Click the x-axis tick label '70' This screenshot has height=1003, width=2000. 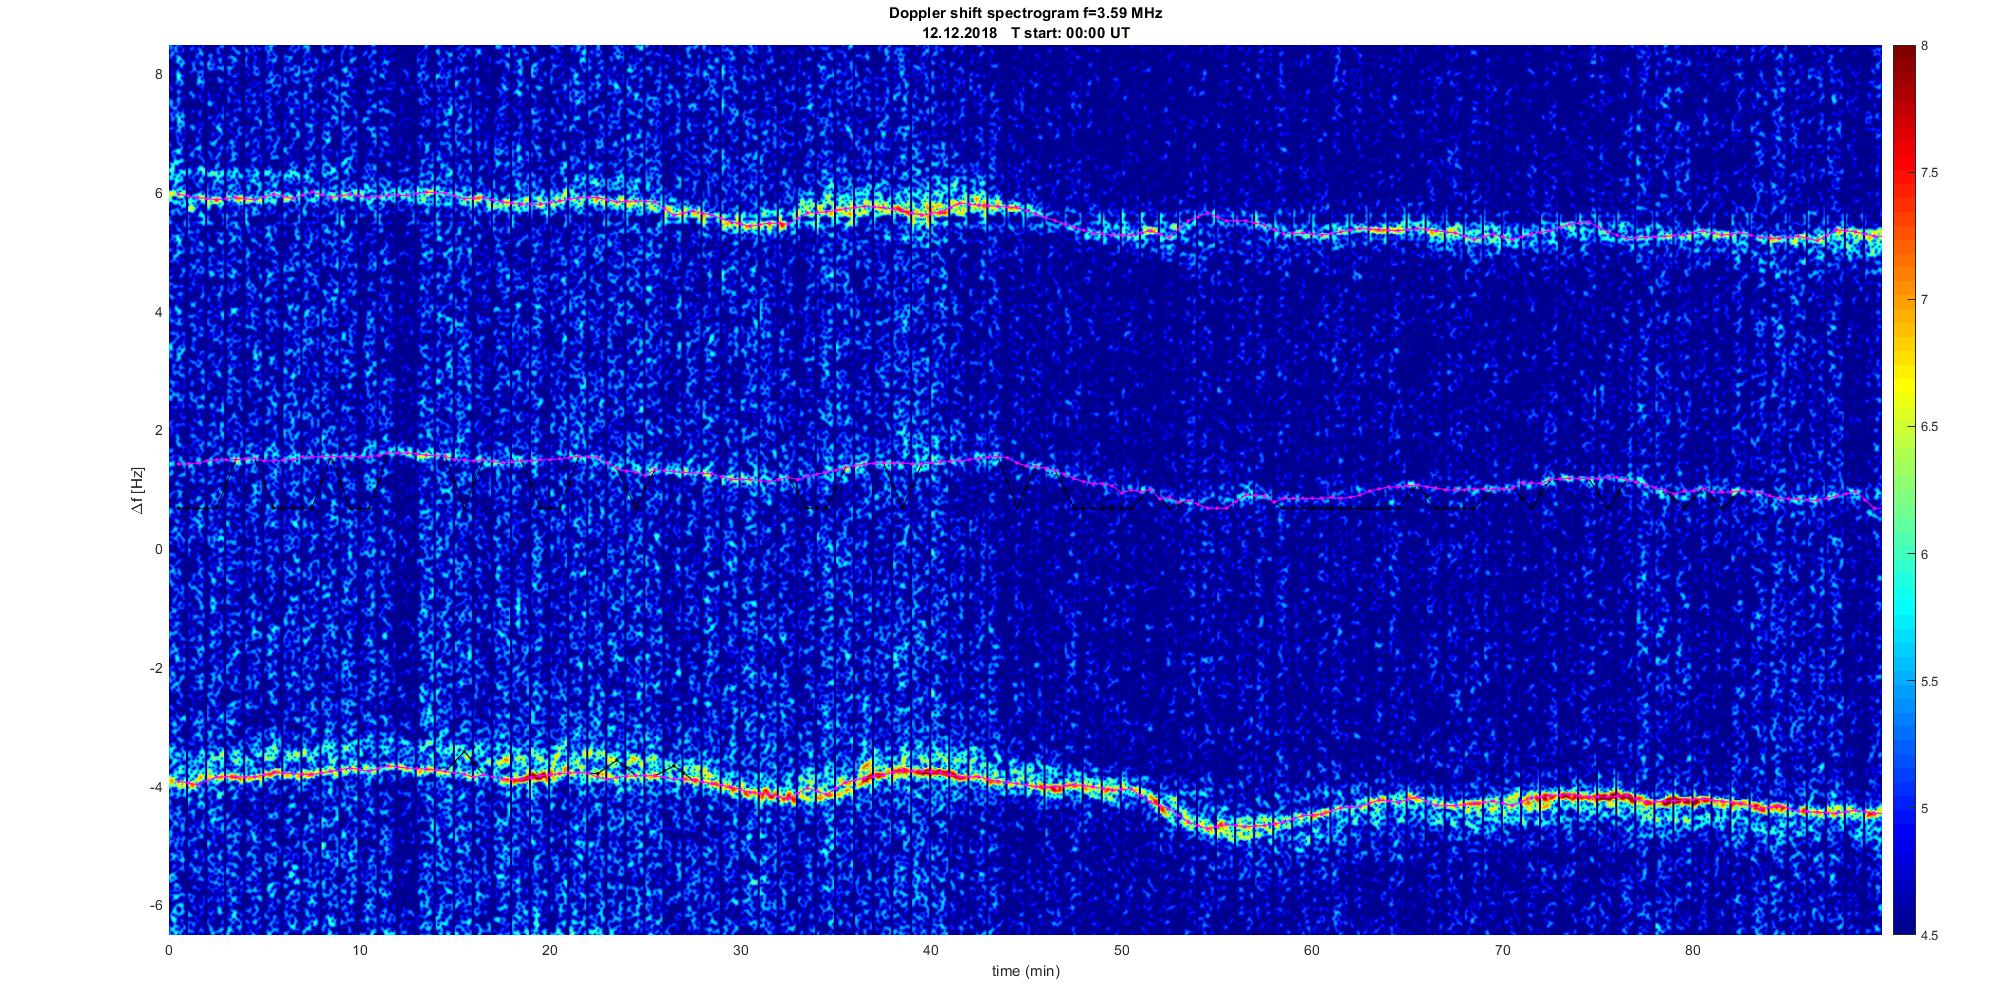click(1502, 950)
